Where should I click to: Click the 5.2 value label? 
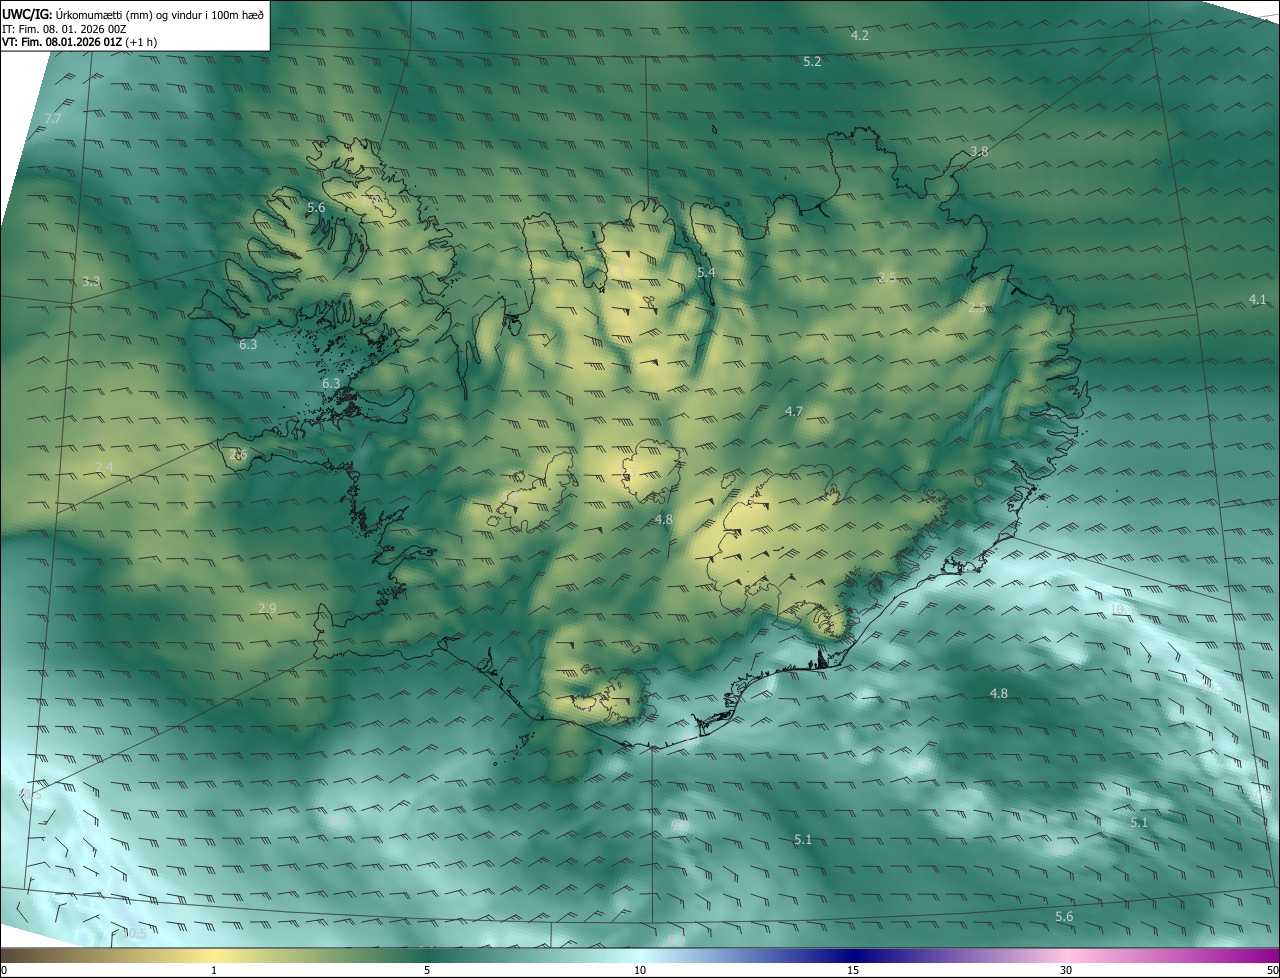click(x=812, y=62)
